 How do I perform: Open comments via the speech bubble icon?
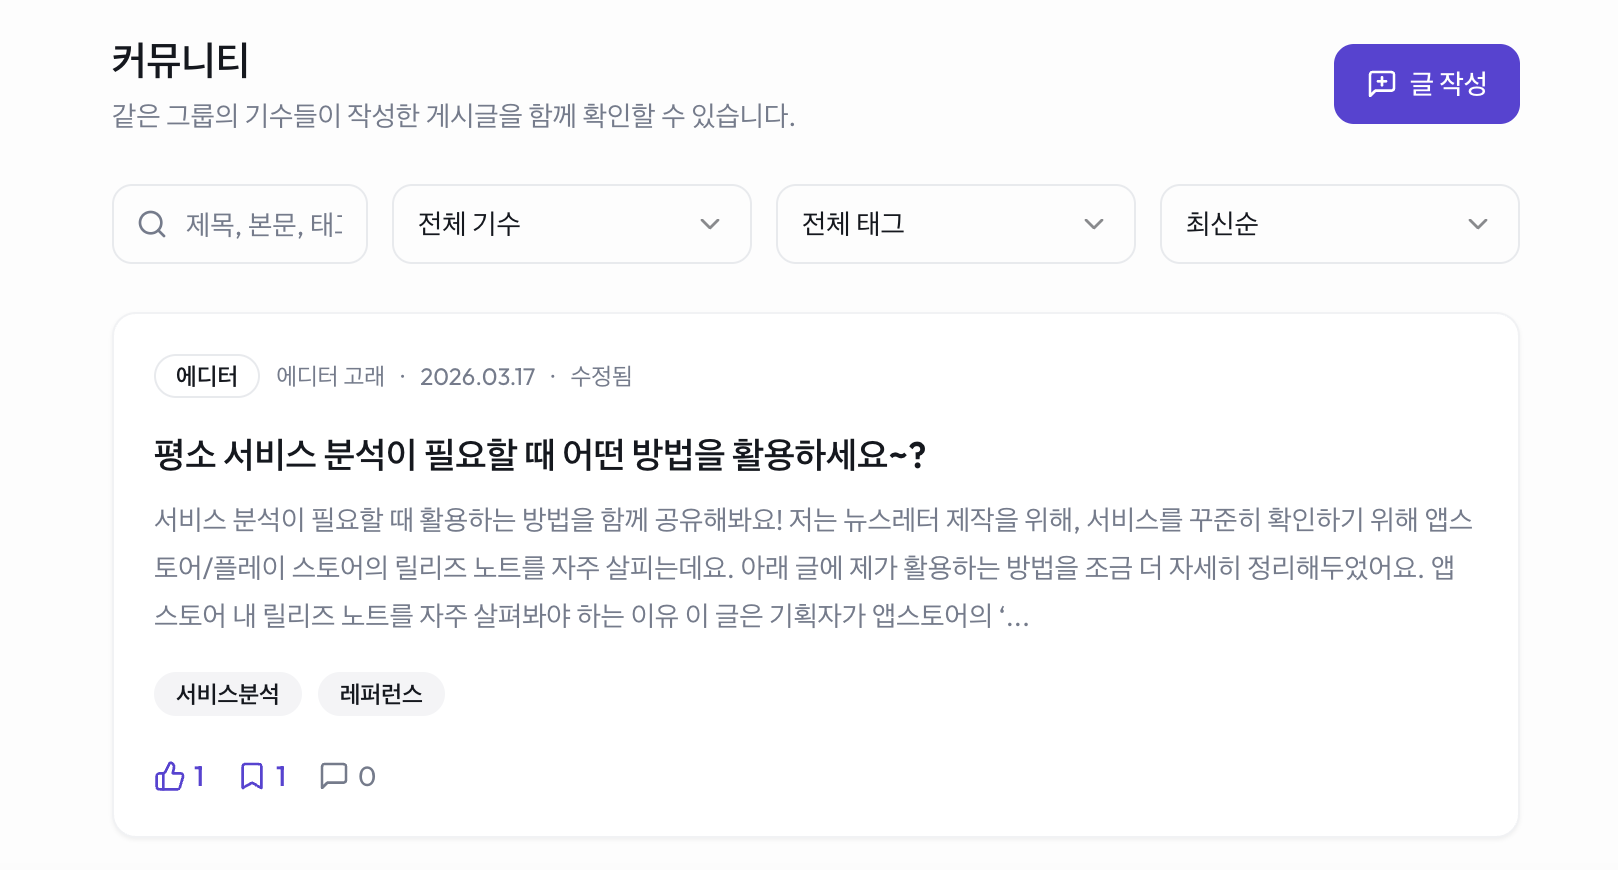(x=333, y=776)
